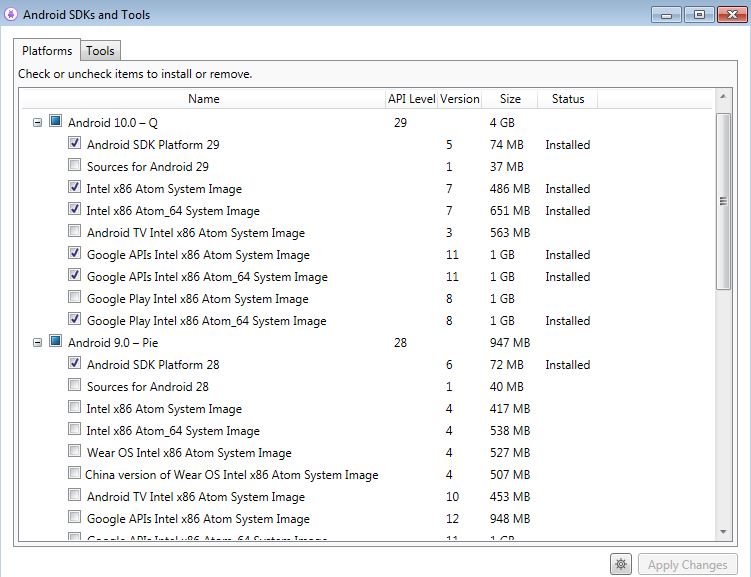Click the '948 MB' size cell
Screen dimensions: 751x577
(x=510, y=519)
